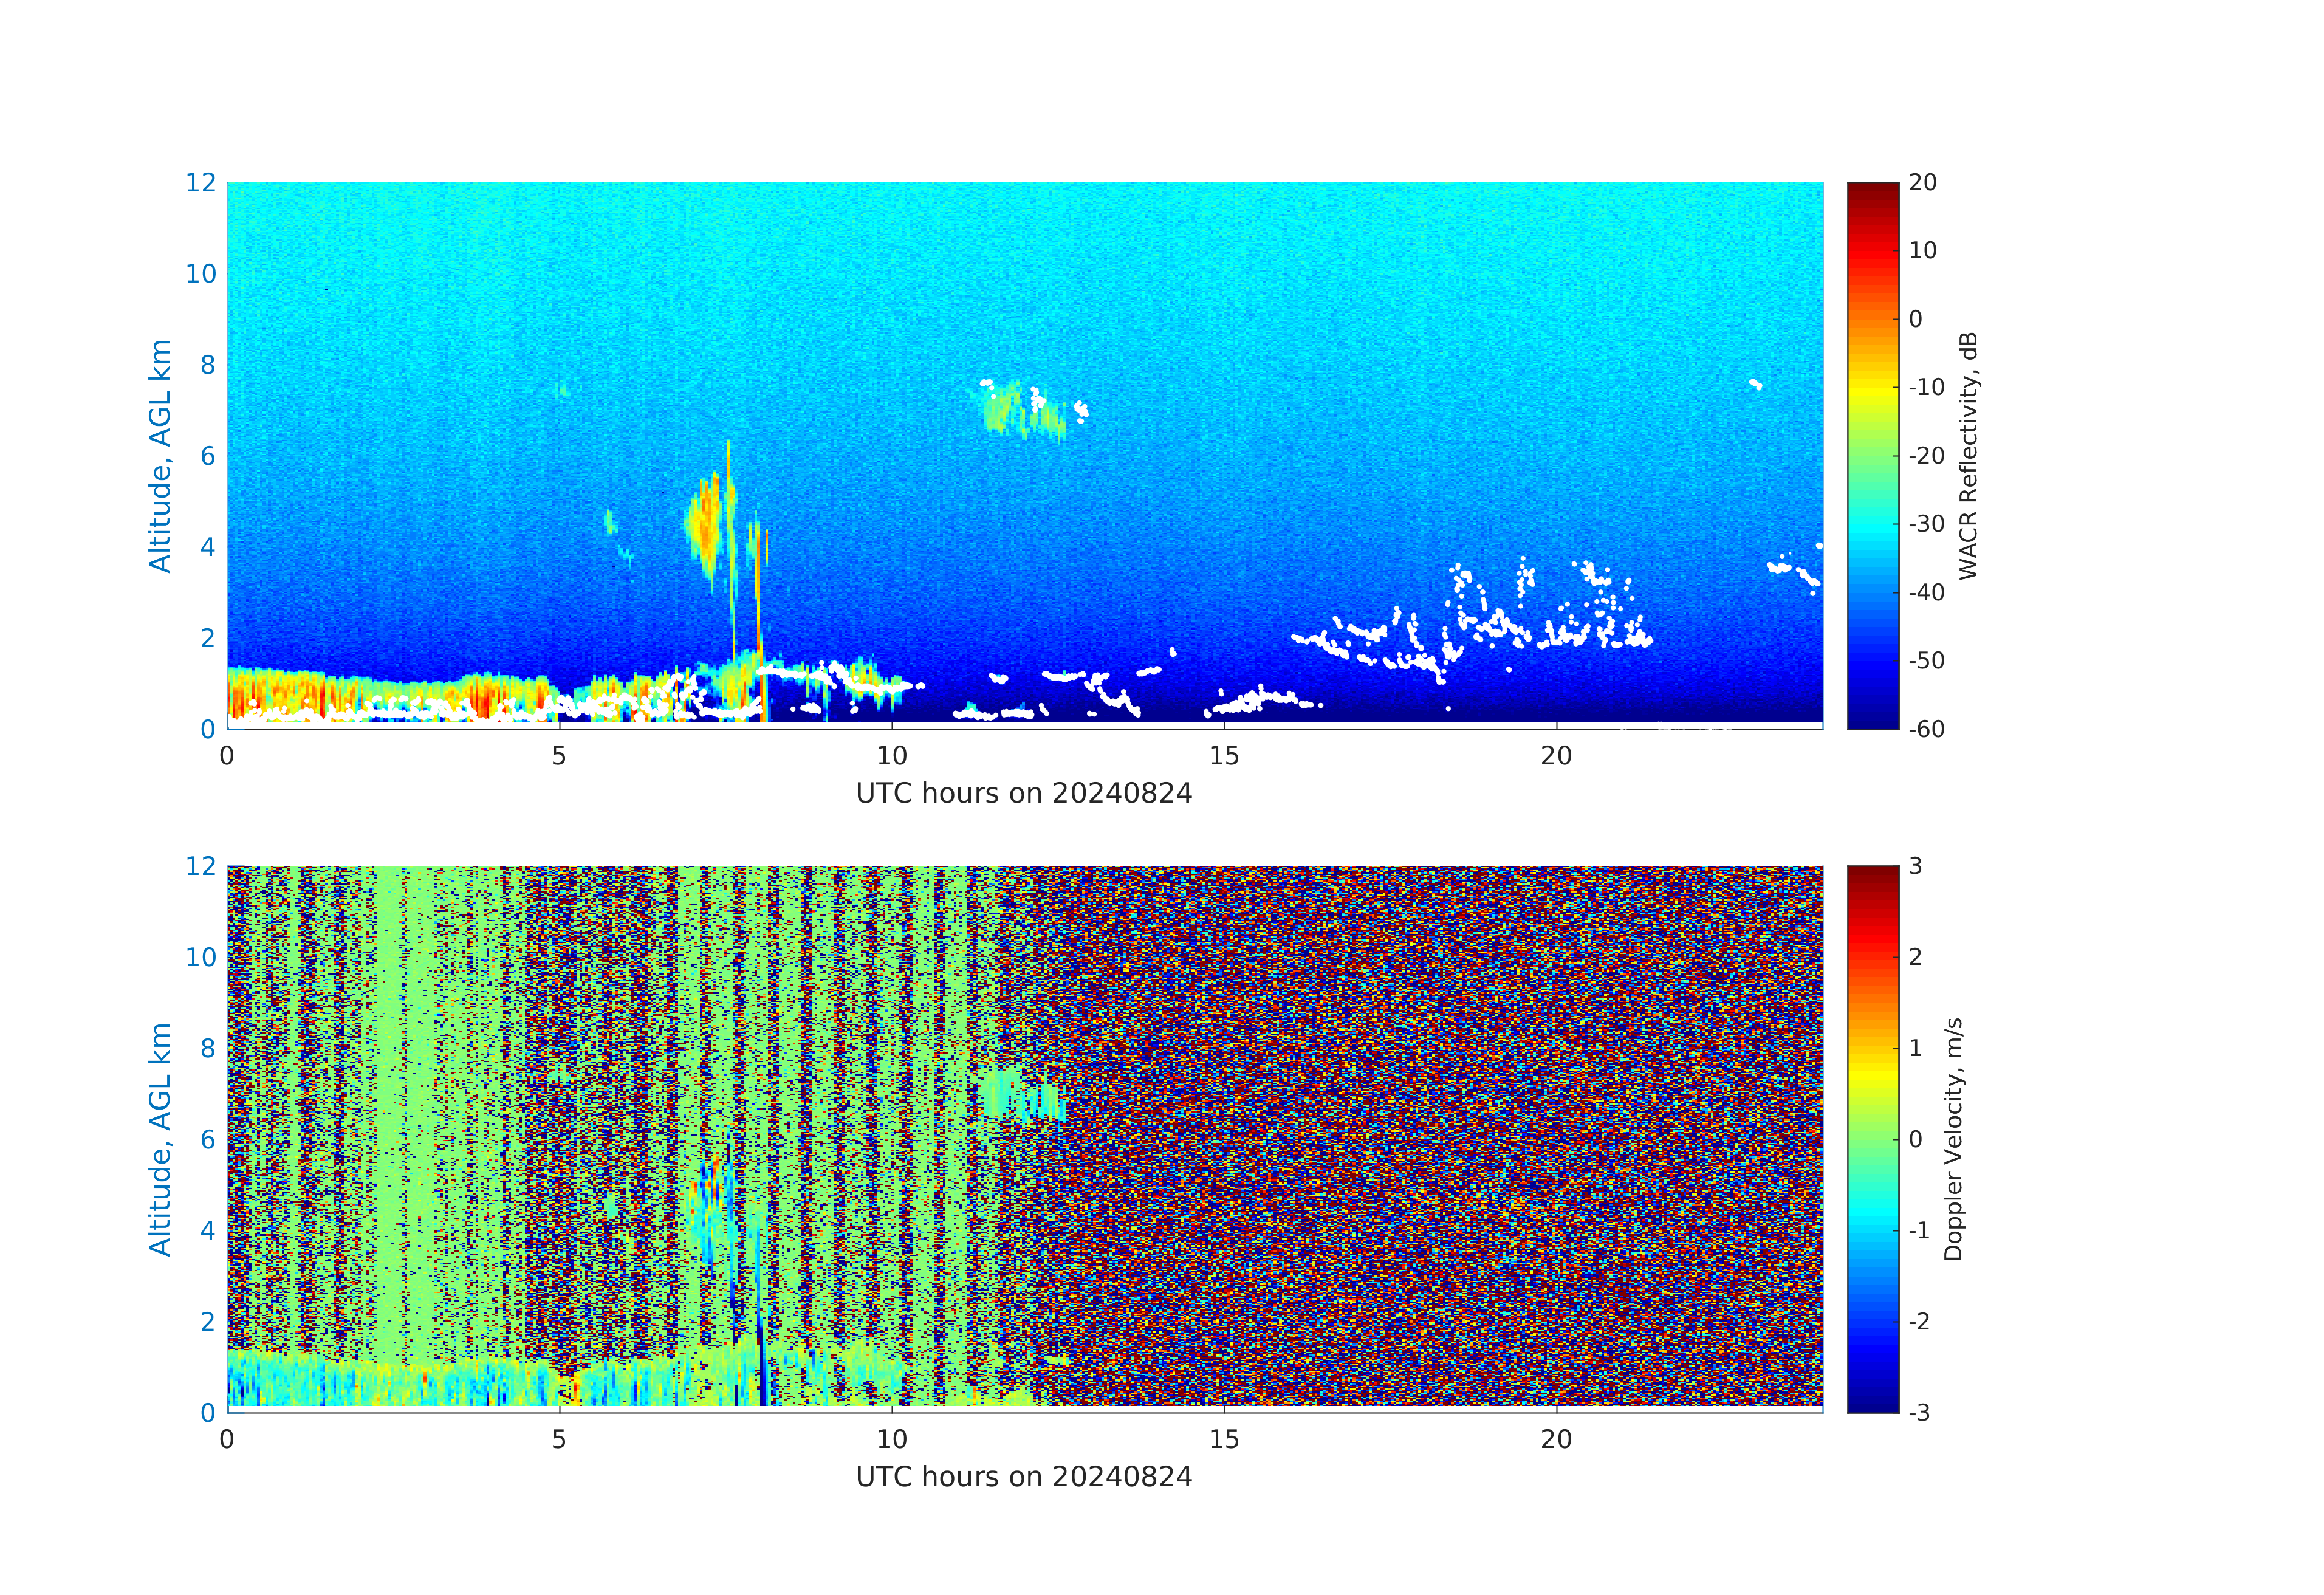Image resolution: width=2324 pixels, height=1595 pixels.
Task: Click the Doppler Velocity, m/s label
Action: [x=1953, y=1138]
